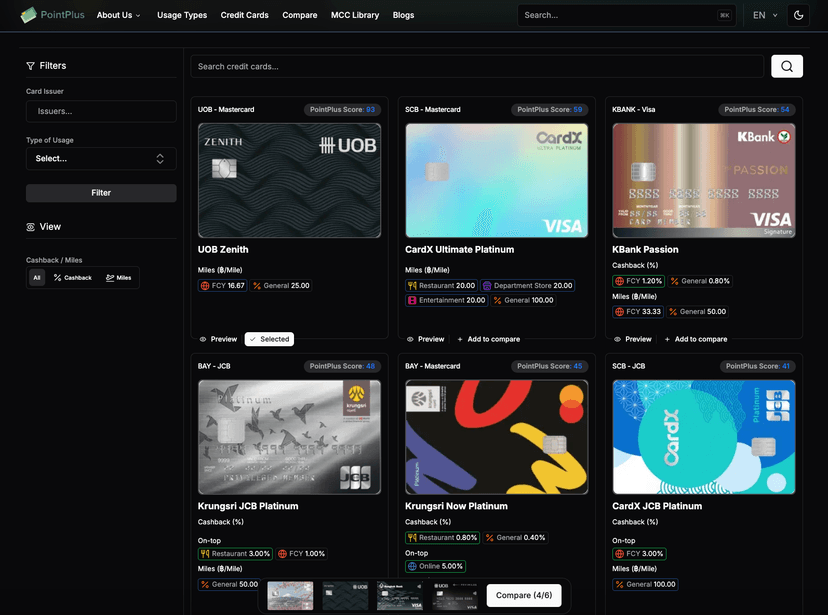The height and width of the screenshot is (615, 828).
Task: Click the KBank Passion card image
Action: (x=704, y=181)
